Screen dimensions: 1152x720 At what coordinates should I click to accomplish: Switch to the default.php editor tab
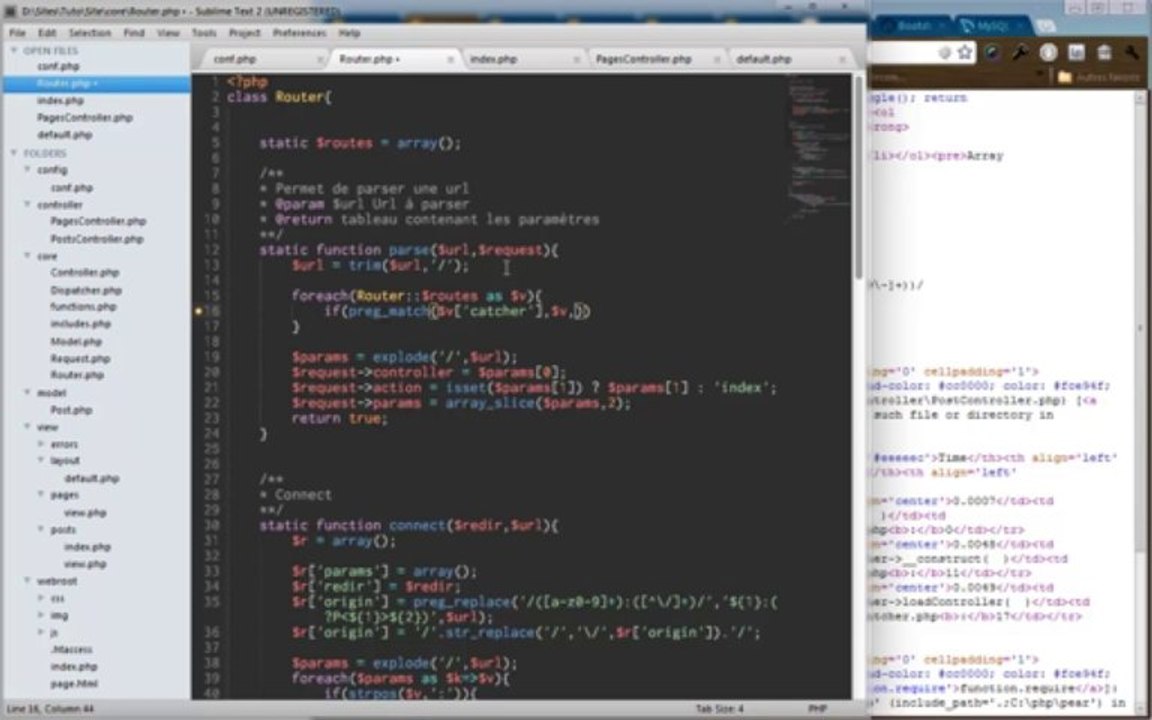coord(786,60)
